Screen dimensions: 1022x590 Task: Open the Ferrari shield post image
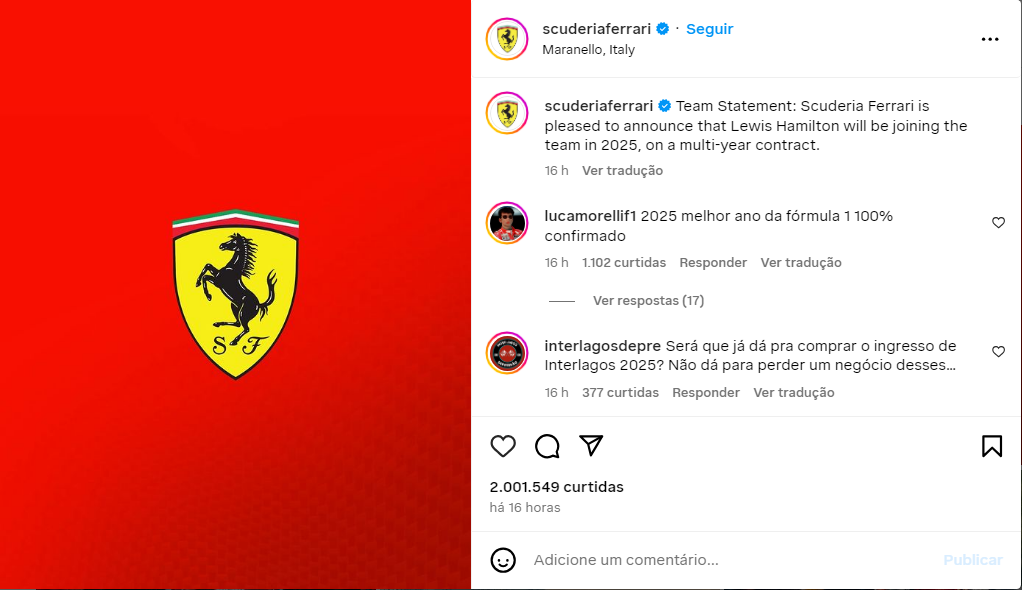235,295
